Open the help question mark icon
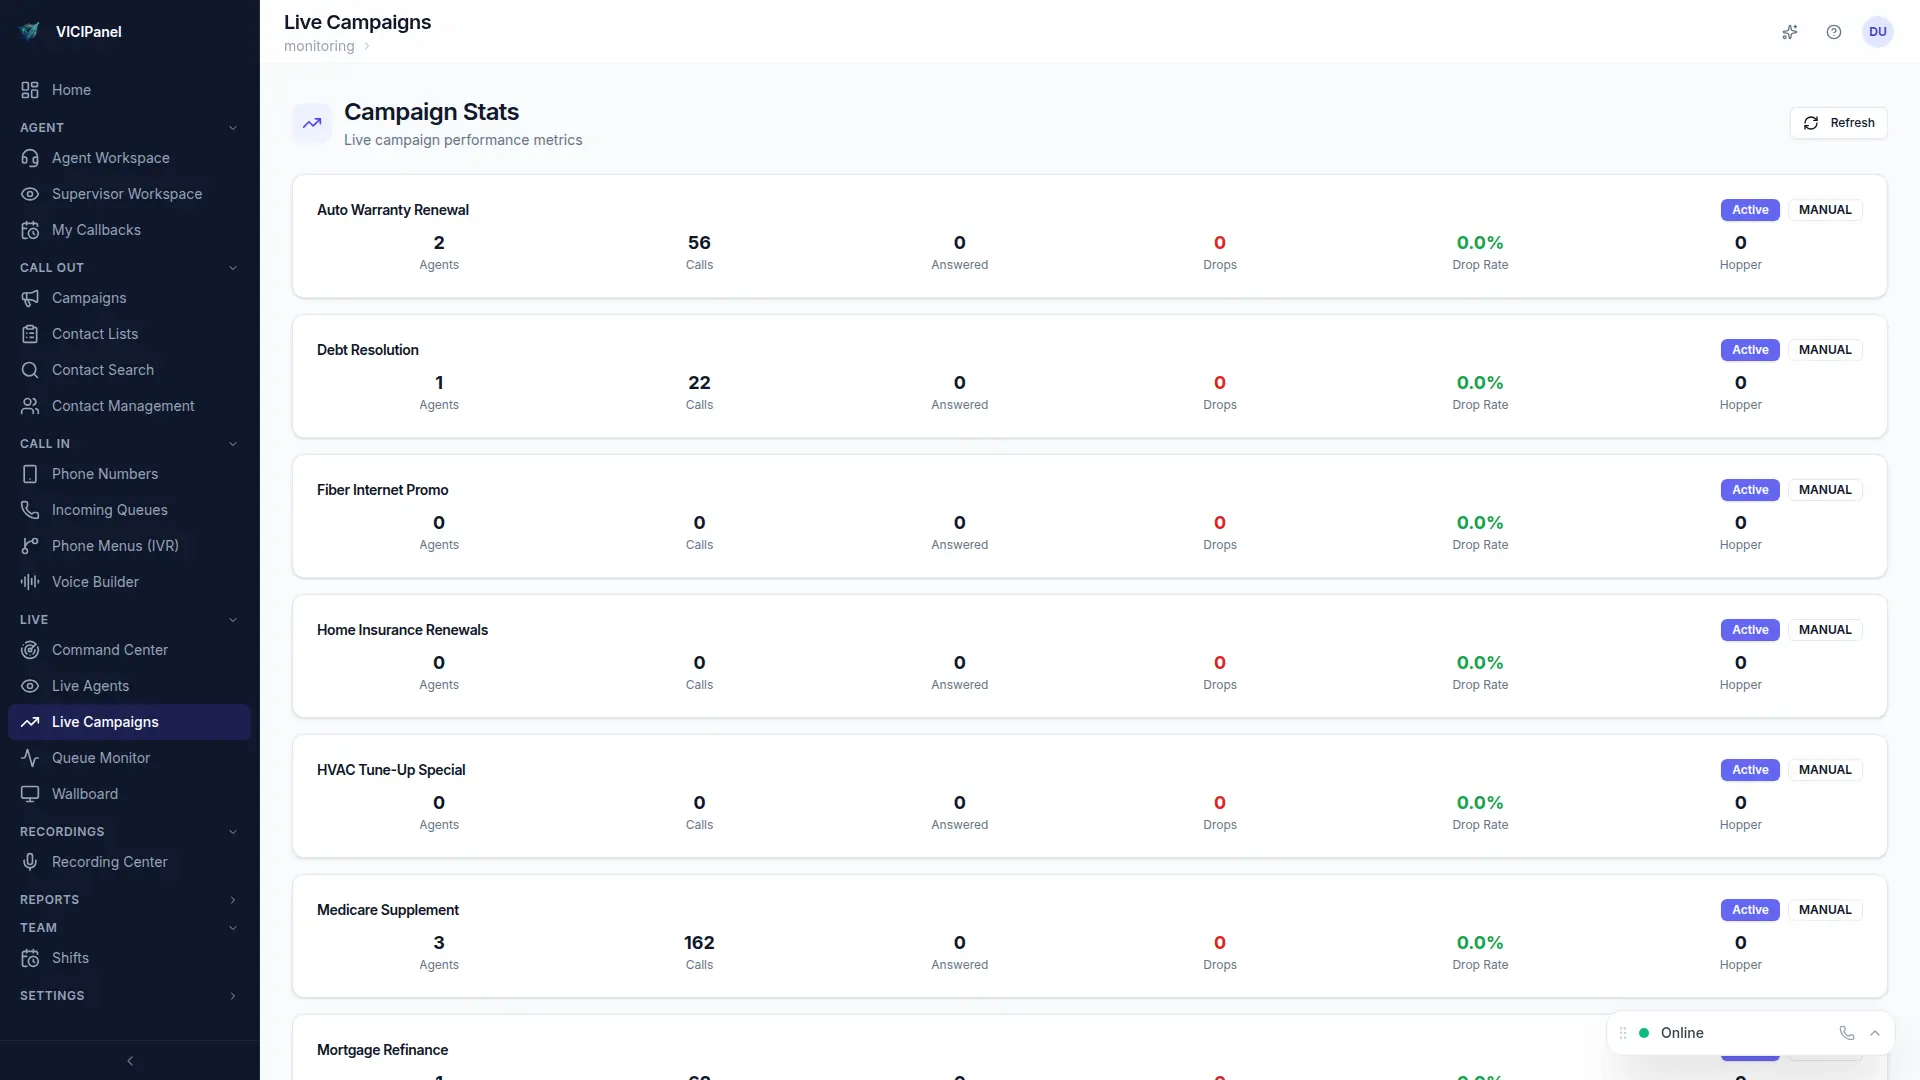 1834,32
